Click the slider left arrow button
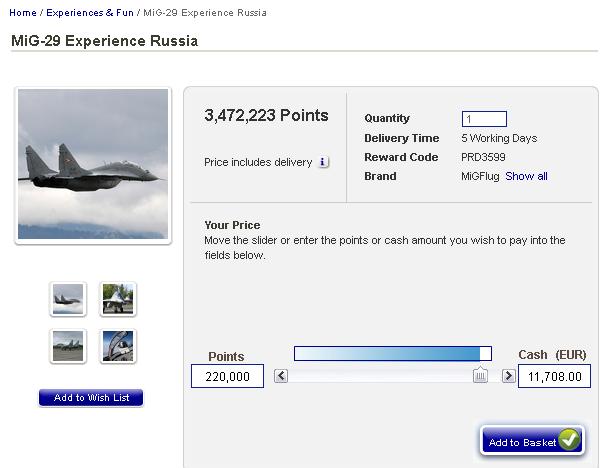This screenshot has height=468, width=600. tap(281, 376)
